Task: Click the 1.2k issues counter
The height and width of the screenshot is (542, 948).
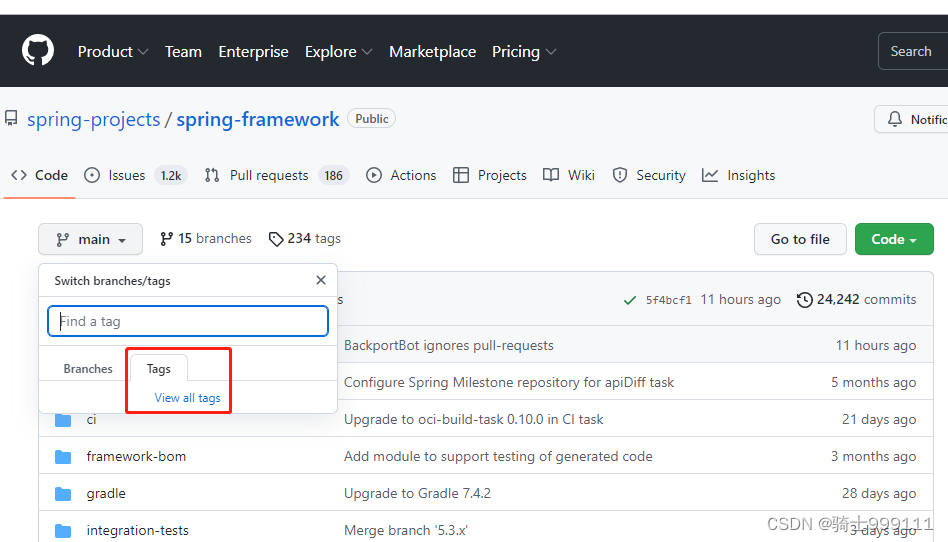Action: coord(170,175)
